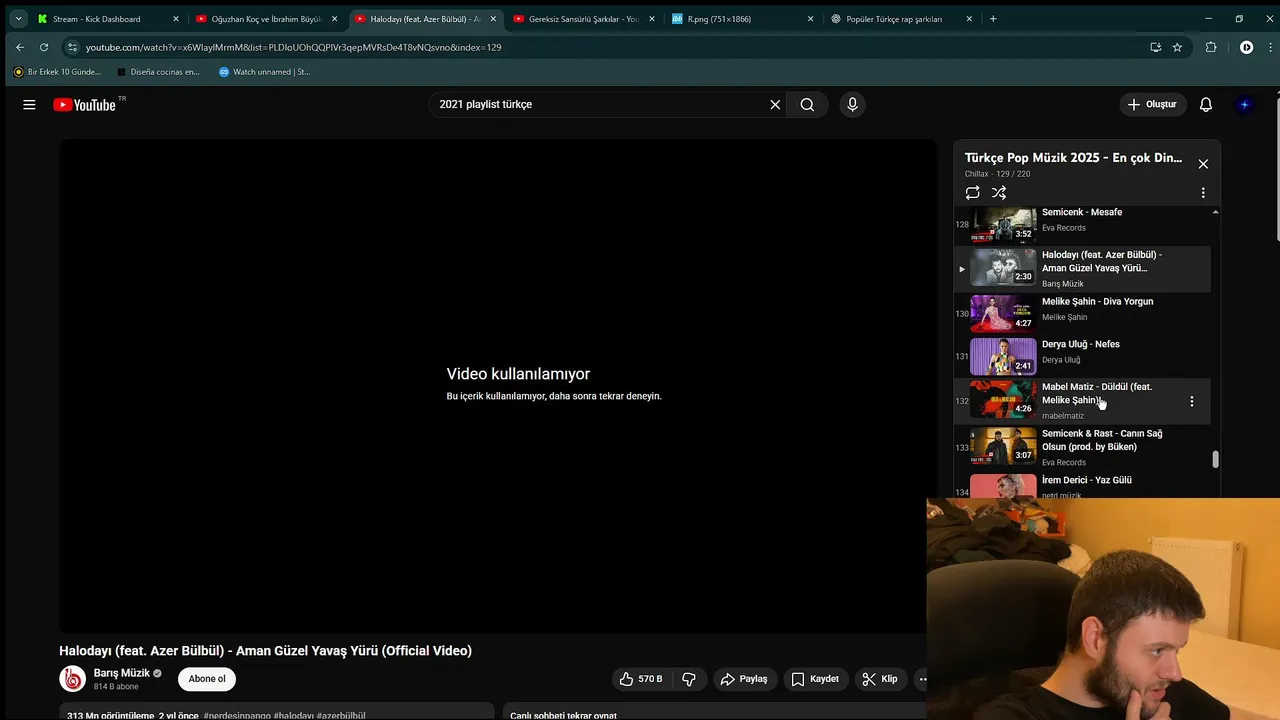This screenshot has height=720, width=1280.
Task: Toggle playlist loop
Action: [972, 193]
